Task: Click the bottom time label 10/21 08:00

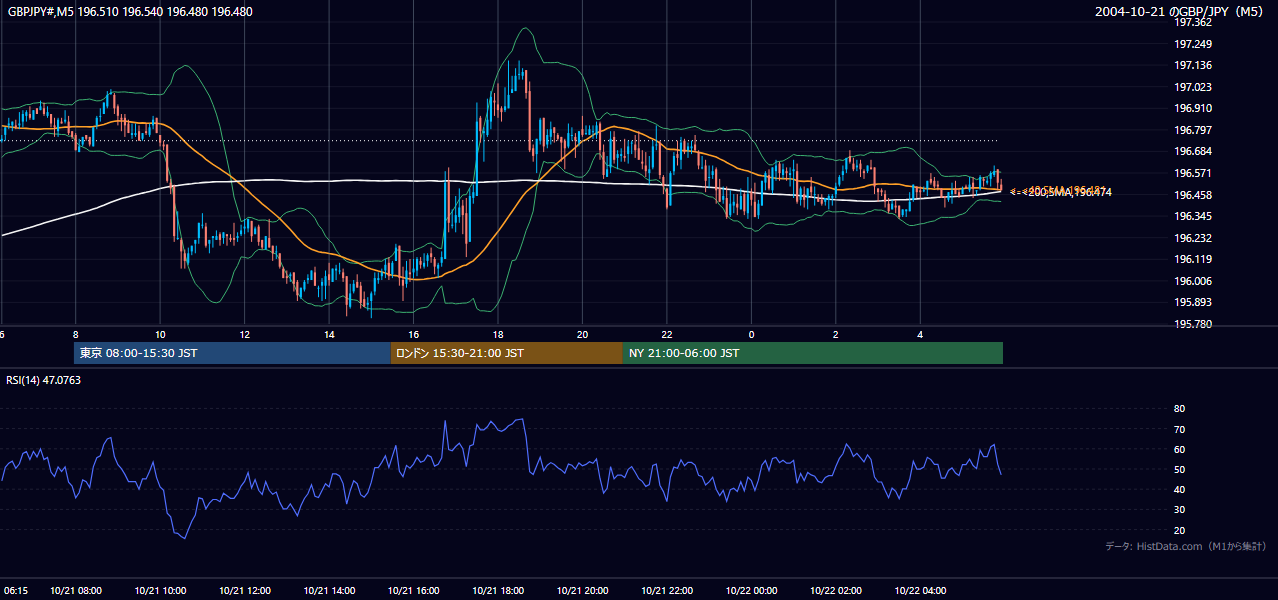Action: point(75,591)
